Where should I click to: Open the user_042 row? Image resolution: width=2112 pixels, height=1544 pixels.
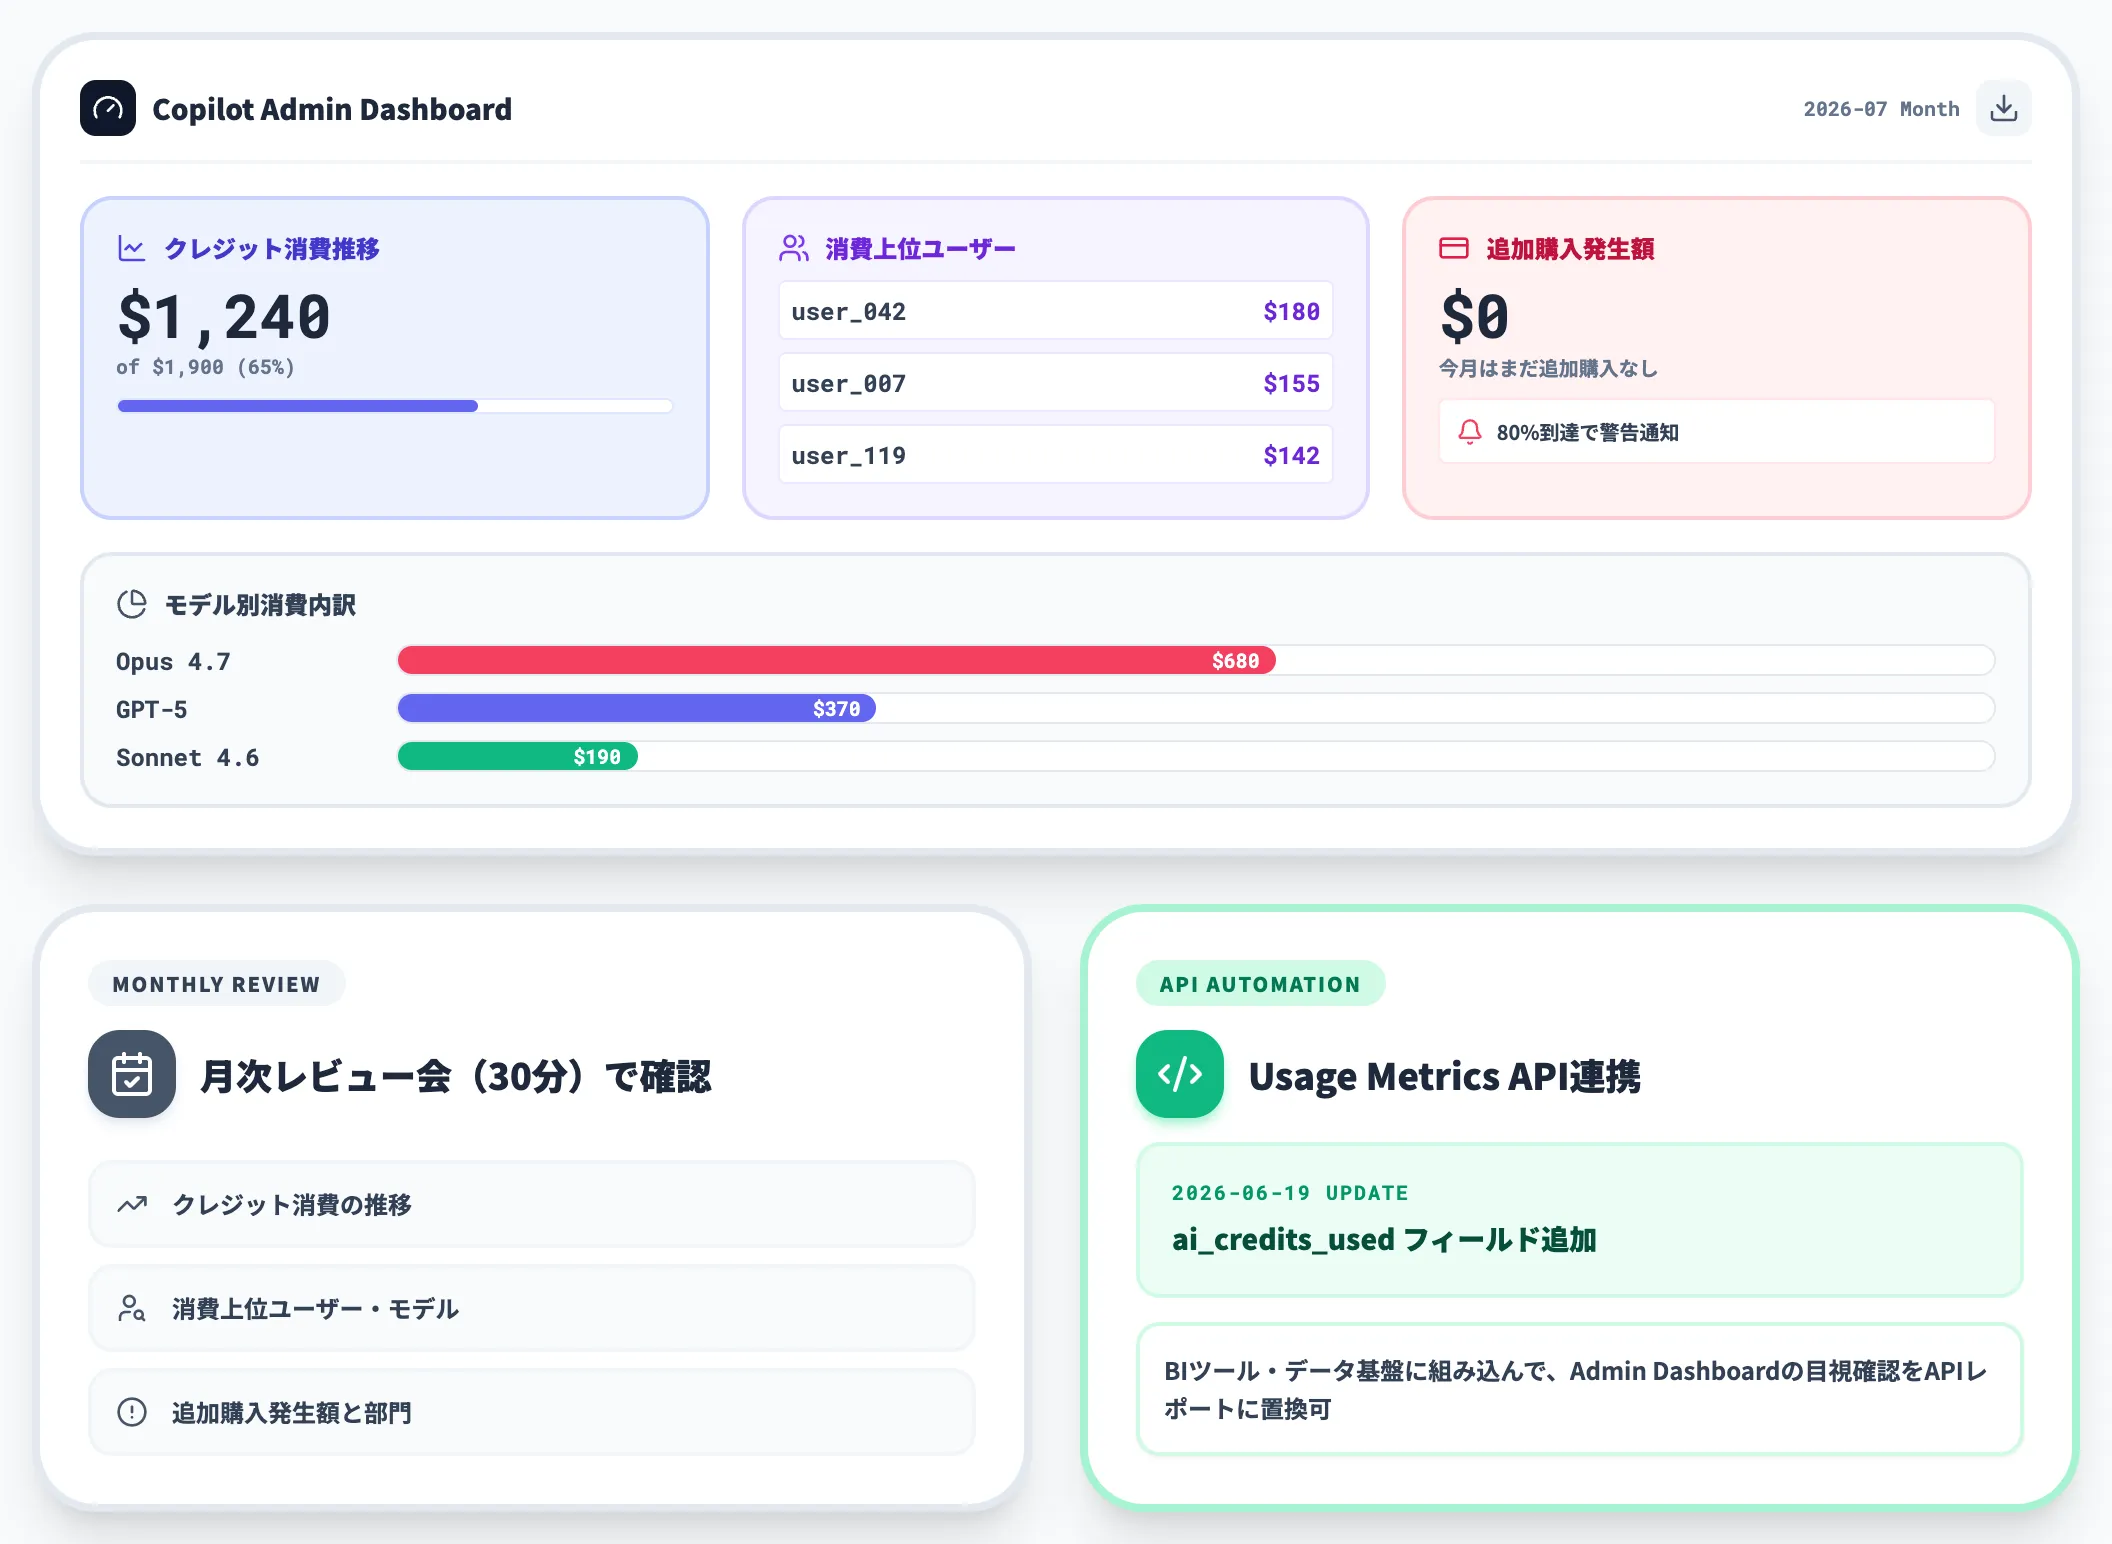pyautogui.click(x=1056, y=311)
